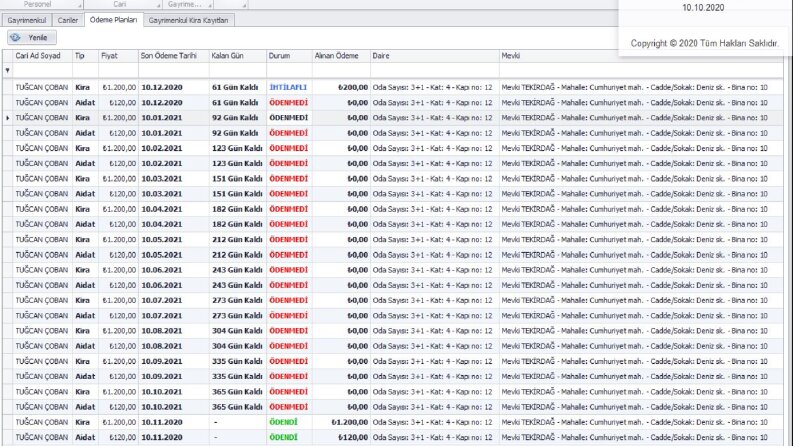793x446 pixels.
Task: Click the current row indicator arrow
Action: 8,118
